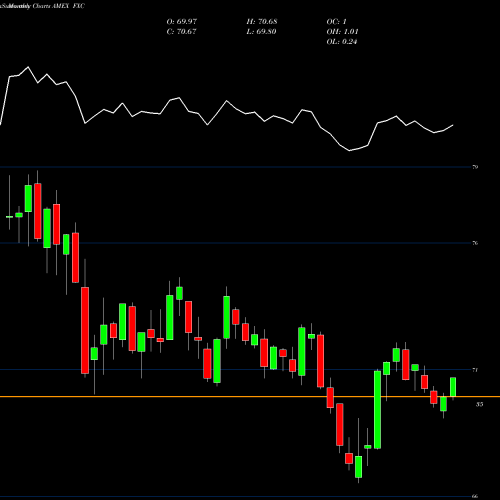Click the 66 price axis label

475,496
